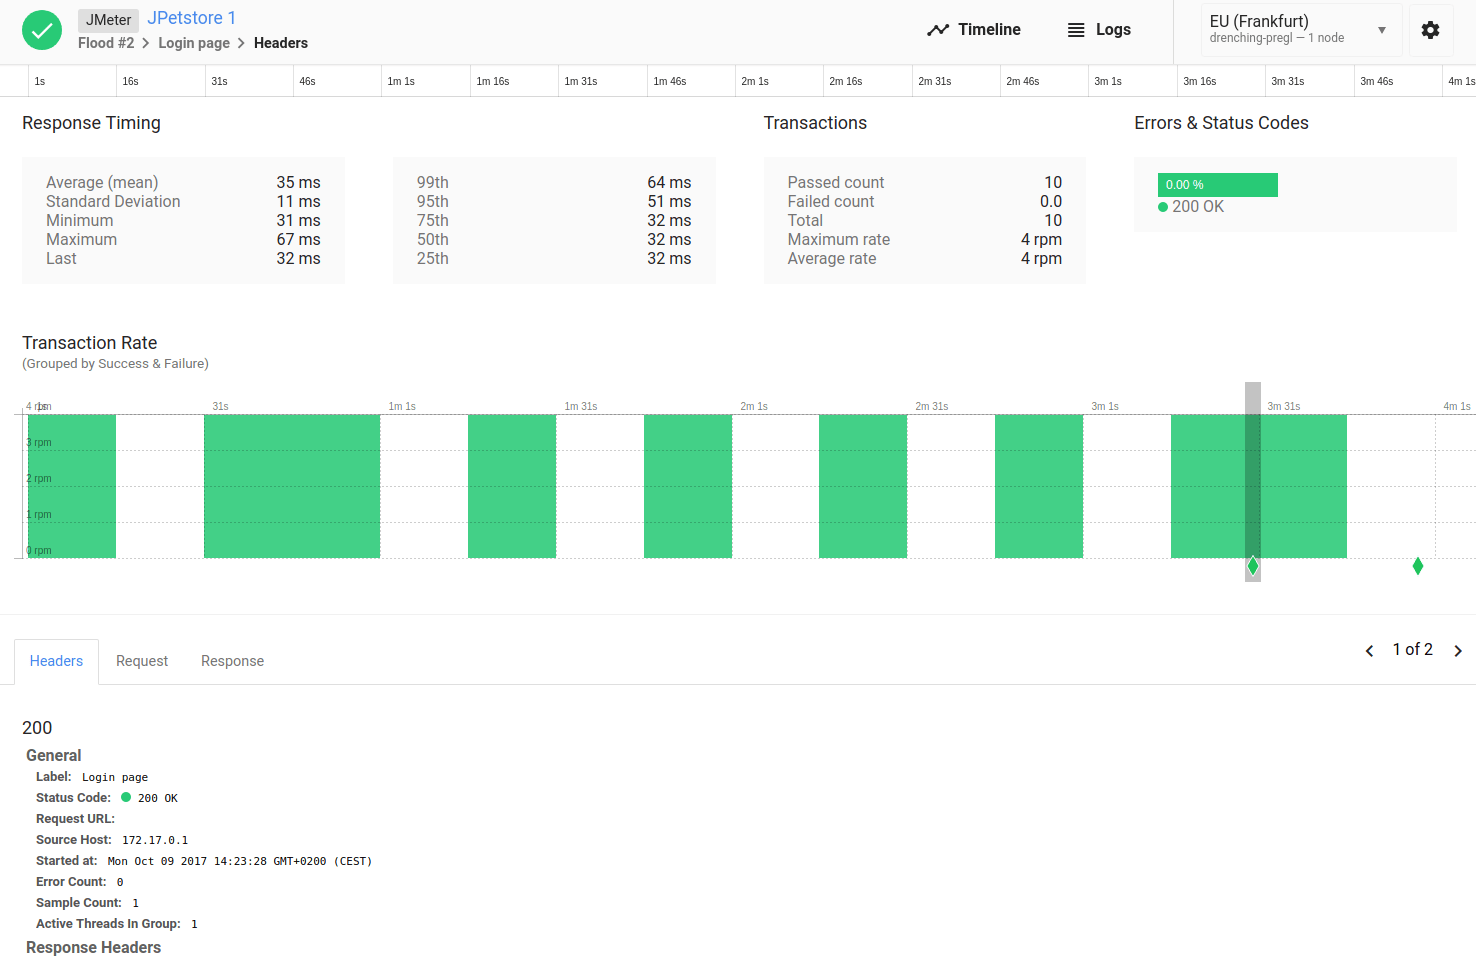Screen dimensions: 1476x961
Task: Click the 1m 1s timeline ruler tick
Action: coord(401,82)
